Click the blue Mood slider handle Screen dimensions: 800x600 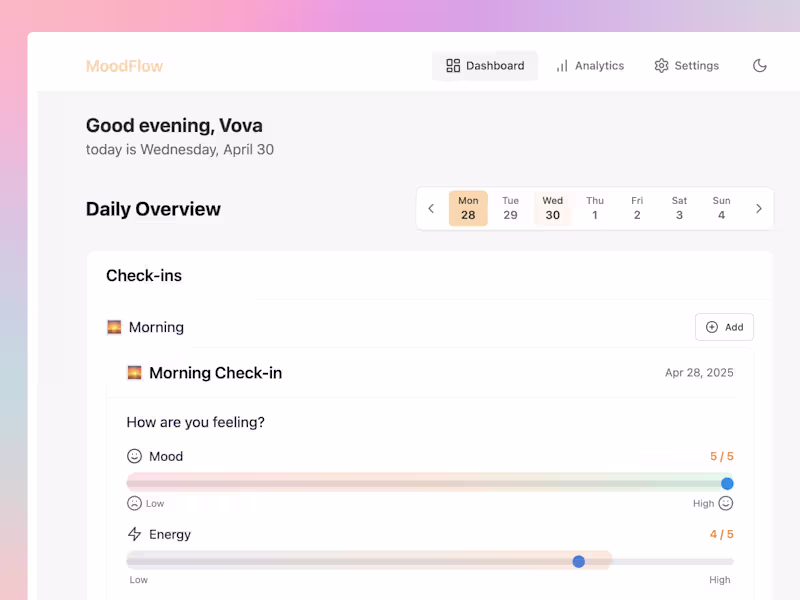click(727, 483)
